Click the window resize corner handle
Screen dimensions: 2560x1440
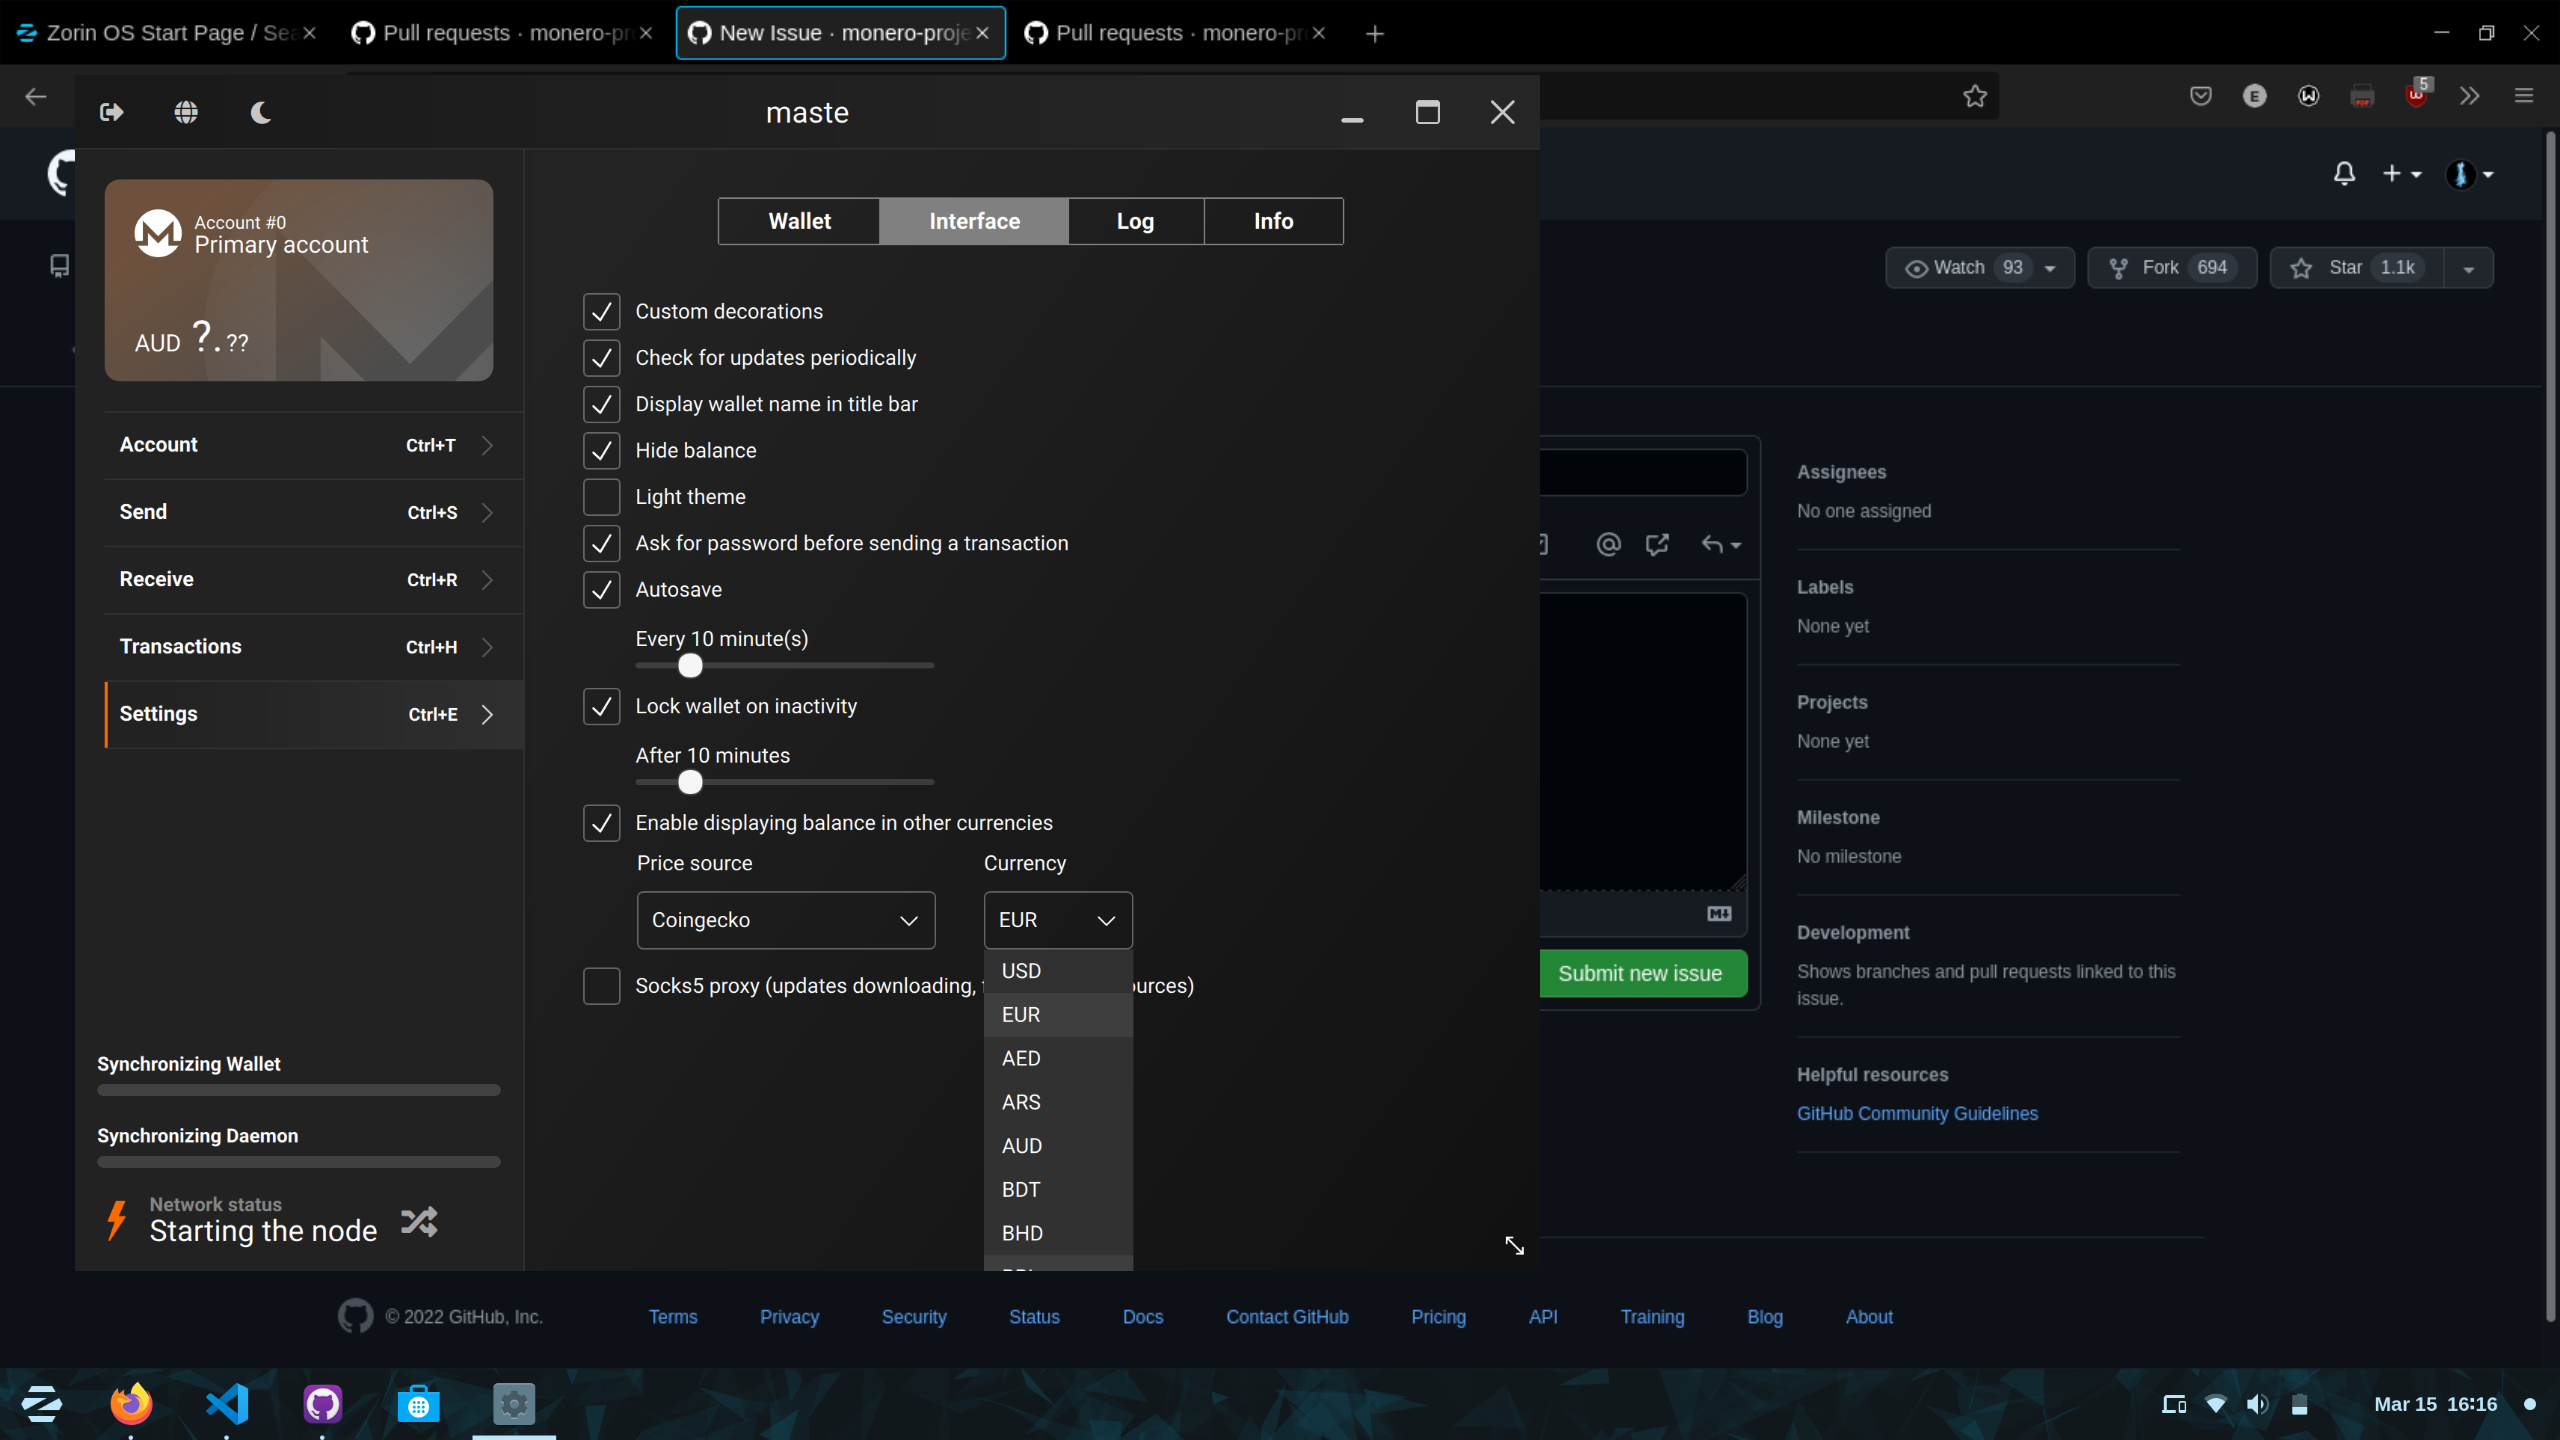(x=1514, y=1245)
